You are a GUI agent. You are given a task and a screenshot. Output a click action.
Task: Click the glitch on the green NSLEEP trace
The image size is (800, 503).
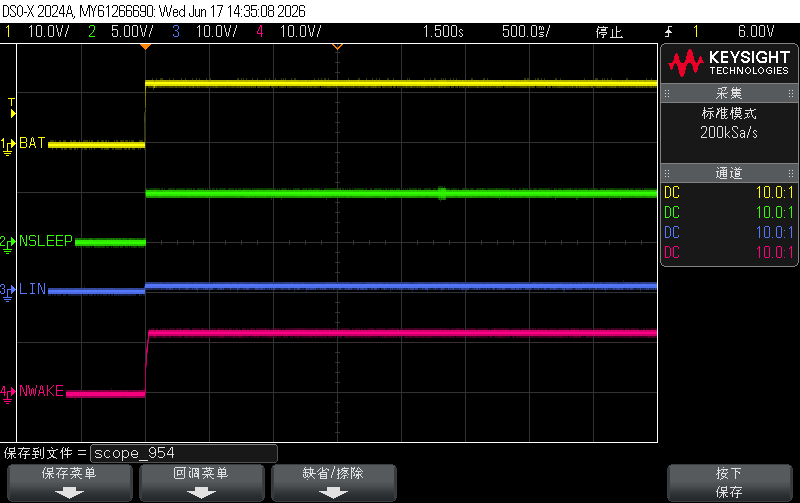tap(442, 193)
